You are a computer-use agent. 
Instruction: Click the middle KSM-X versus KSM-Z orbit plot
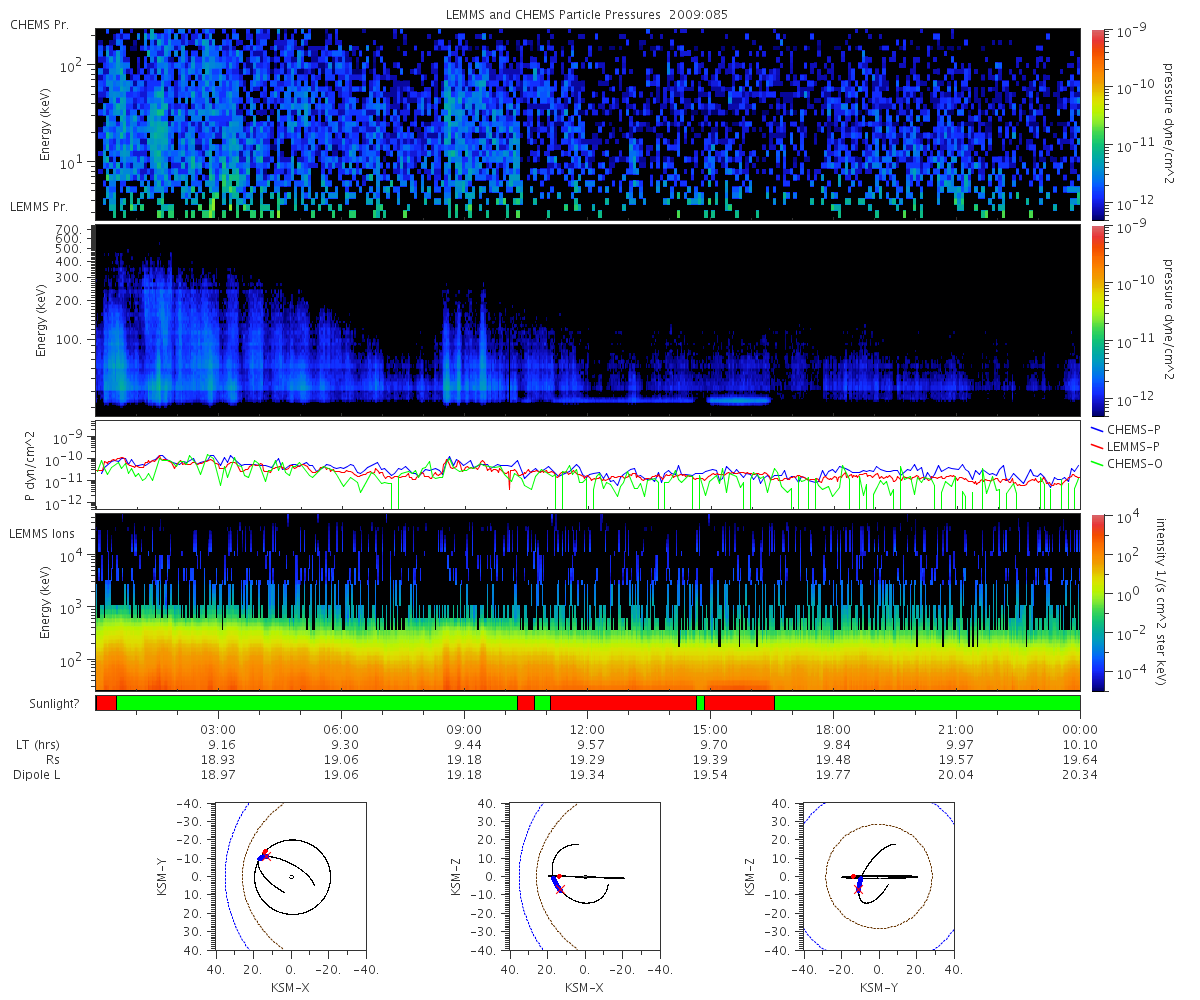pos(584,876)
